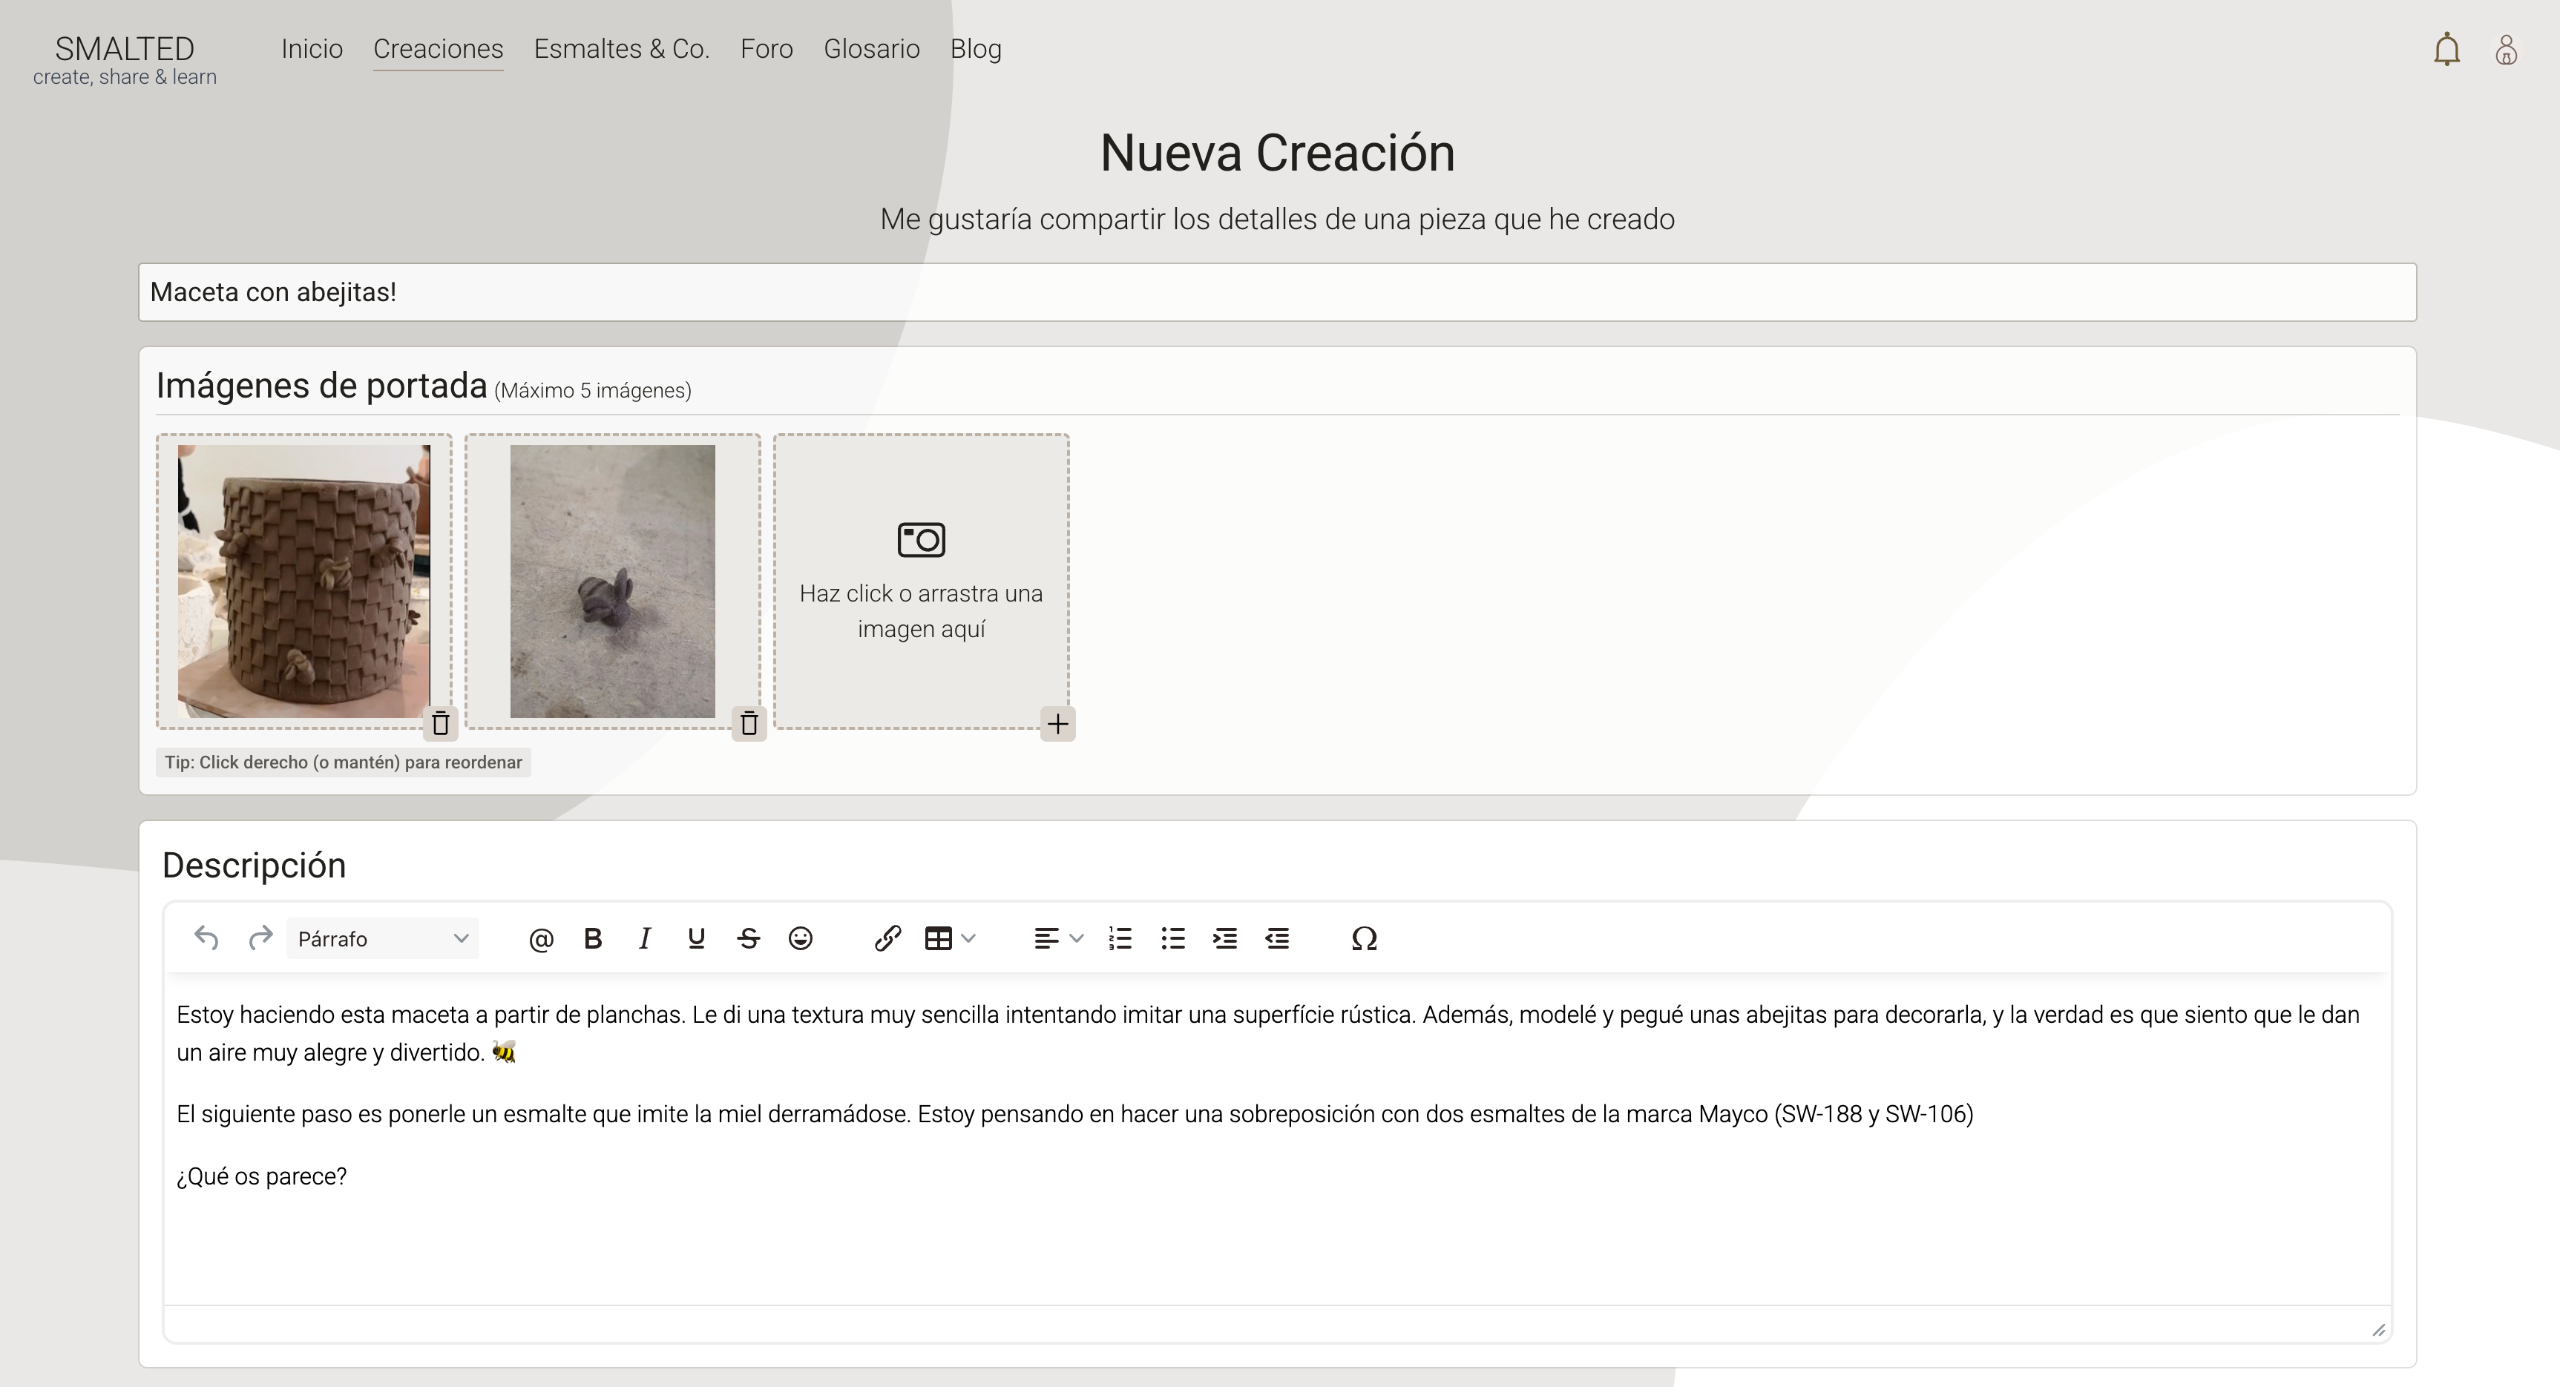Click the title field "Maceta con abejitas!"
Screen dimensions: 2560x1387
1277,292
